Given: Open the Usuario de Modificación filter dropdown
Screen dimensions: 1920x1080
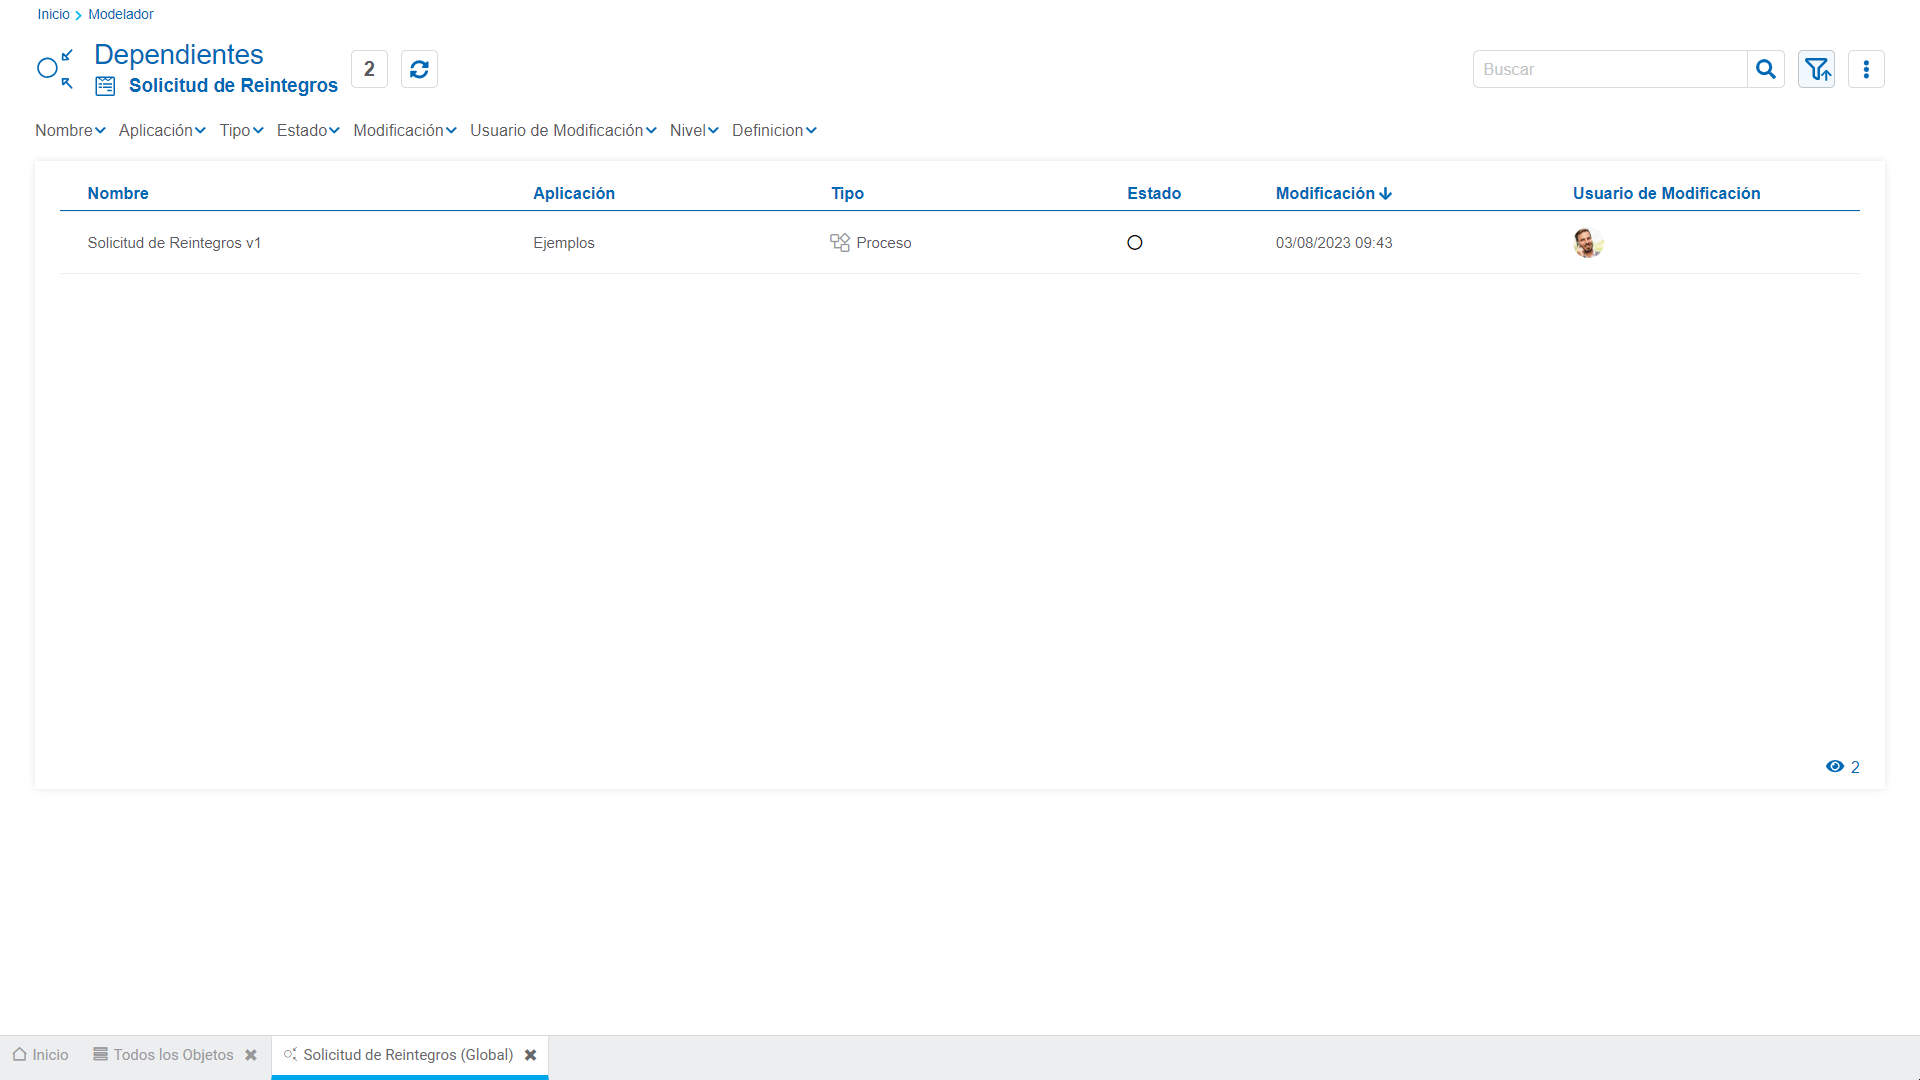Looking at the screenshot, I should coord(563,131).
